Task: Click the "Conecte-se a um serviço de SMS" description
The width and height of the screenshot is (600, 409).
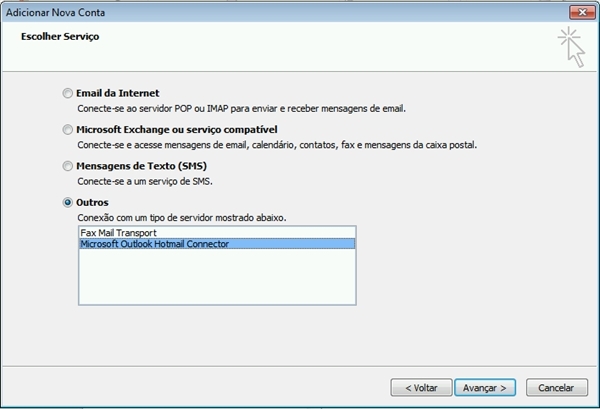Action: pos(145,181)
